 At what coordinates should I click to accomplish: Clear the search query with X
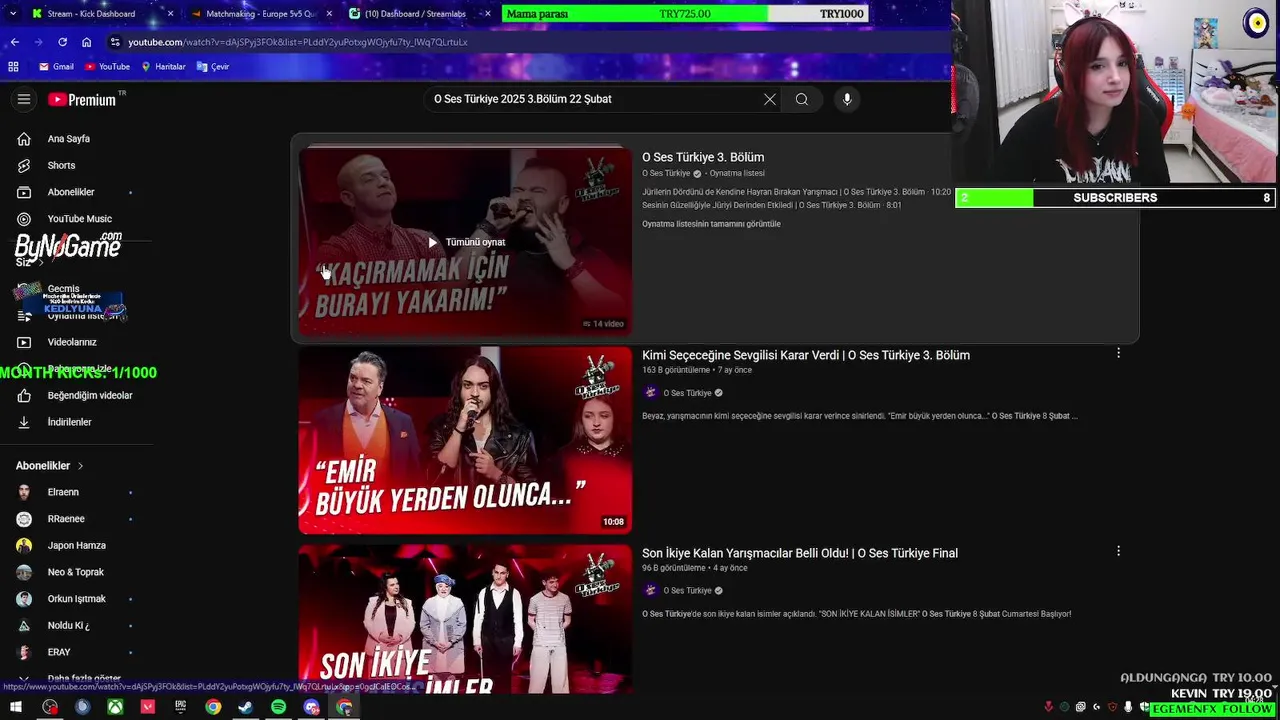point(769,99)
